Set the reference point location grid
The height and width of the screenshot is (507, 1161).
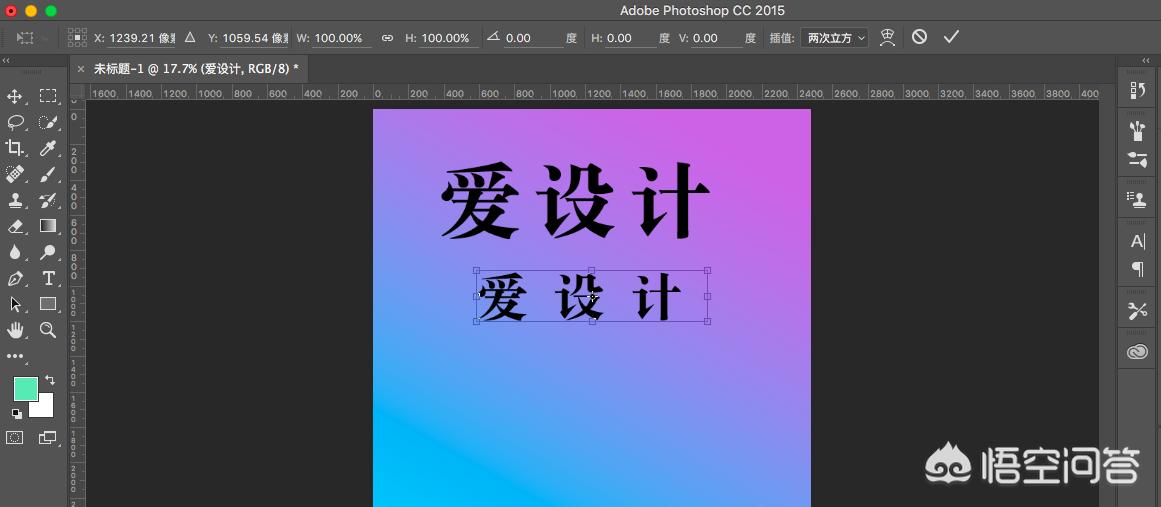pyautogui.click(x=77, y=37)
